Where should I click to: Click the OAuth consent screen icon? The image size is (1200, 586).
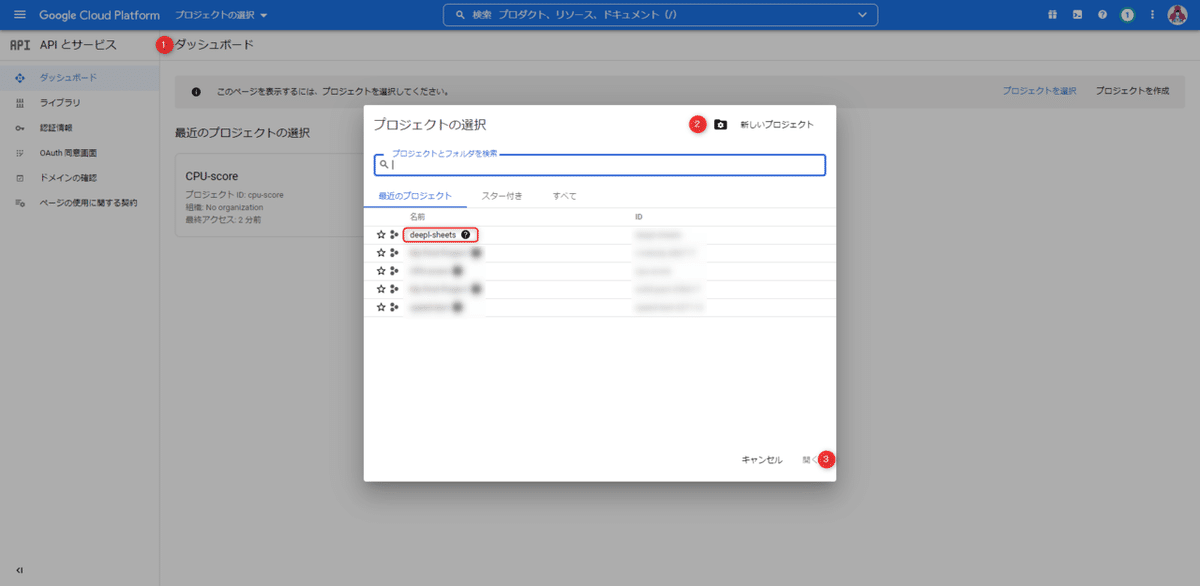pyautogui.click(x=20, y=153)
